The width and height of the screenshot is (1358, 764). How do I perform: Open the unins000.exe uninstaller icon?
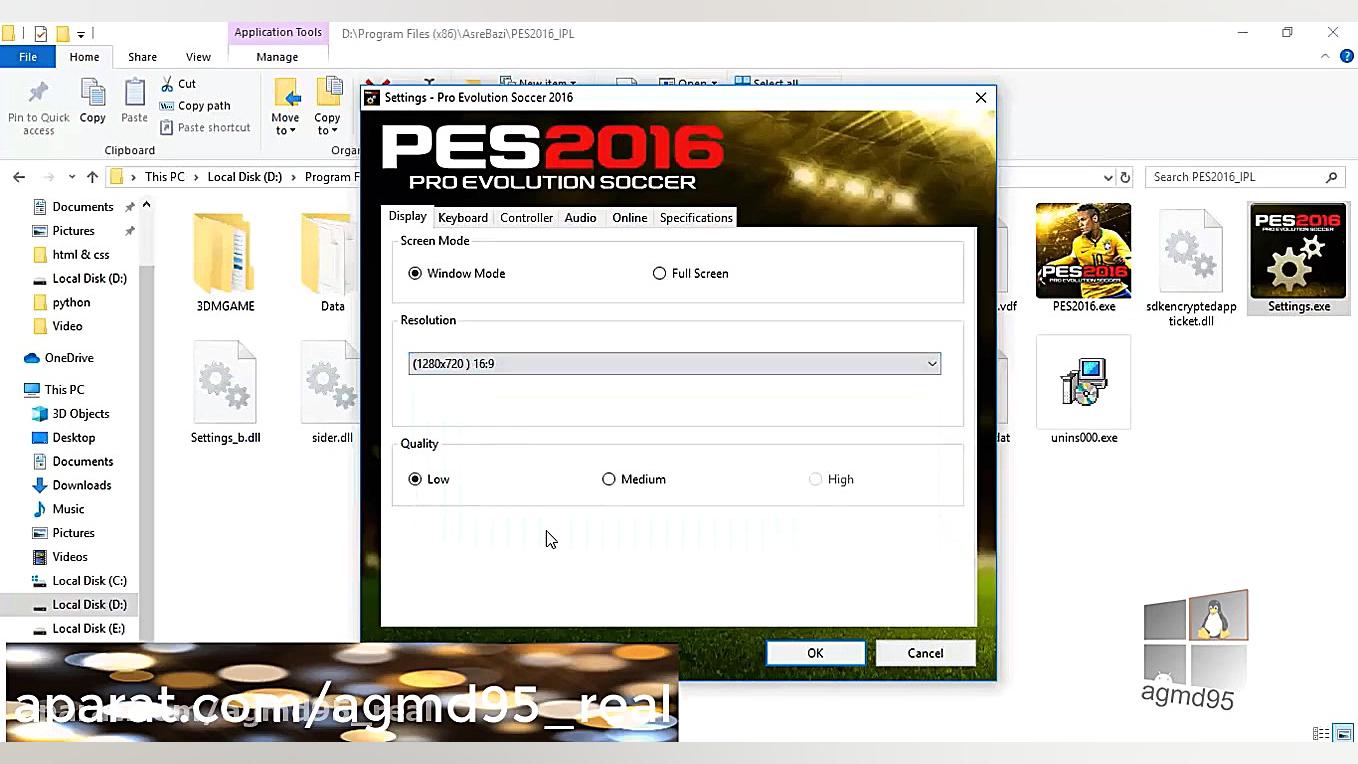(1083, 383)
